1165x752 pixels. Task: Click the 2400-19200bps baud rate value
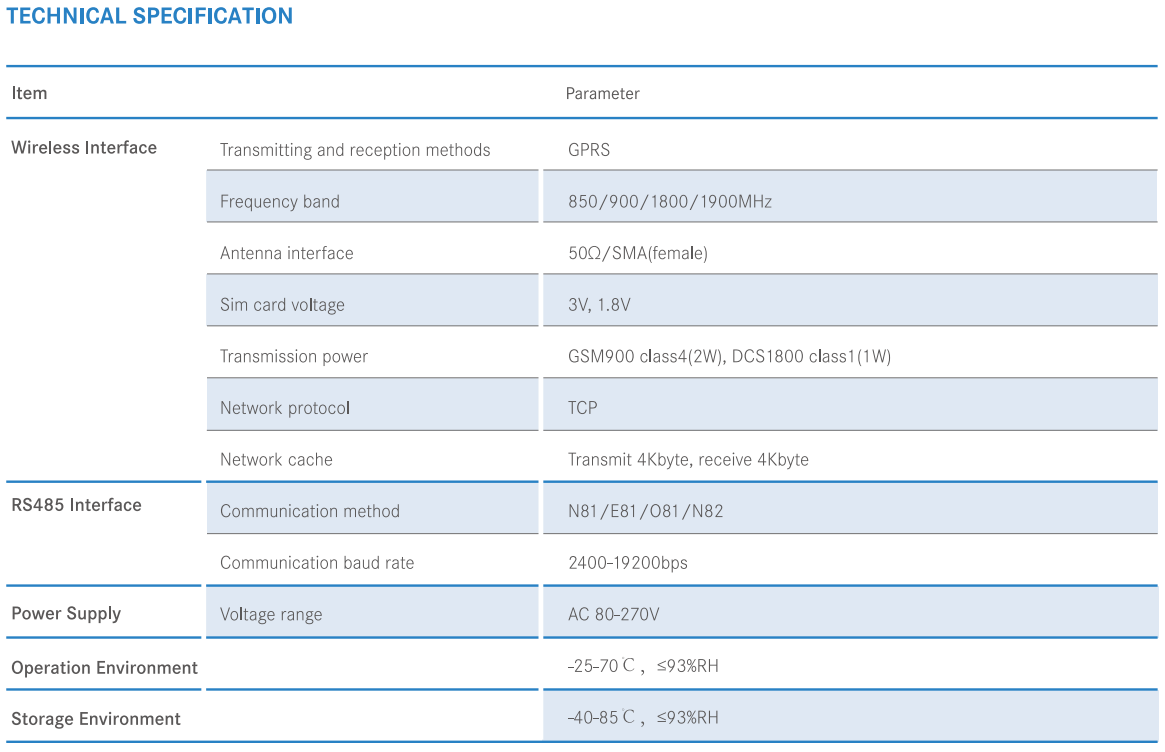[x=627, y=563]
